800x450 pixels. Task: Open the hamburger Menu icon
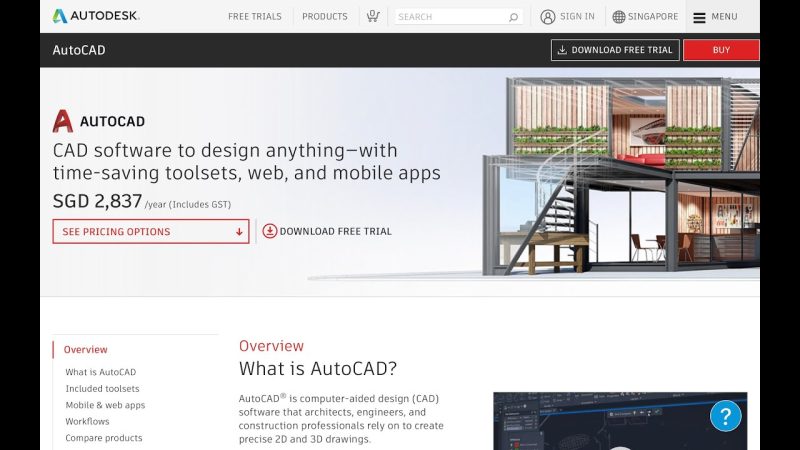(x=699, y=17)
